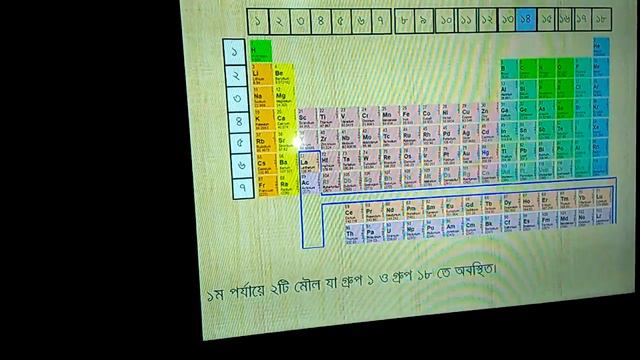Click the Mercury (Hg) element cell
This screenshot has height=360, width=640.
click(x=490, y=154)
